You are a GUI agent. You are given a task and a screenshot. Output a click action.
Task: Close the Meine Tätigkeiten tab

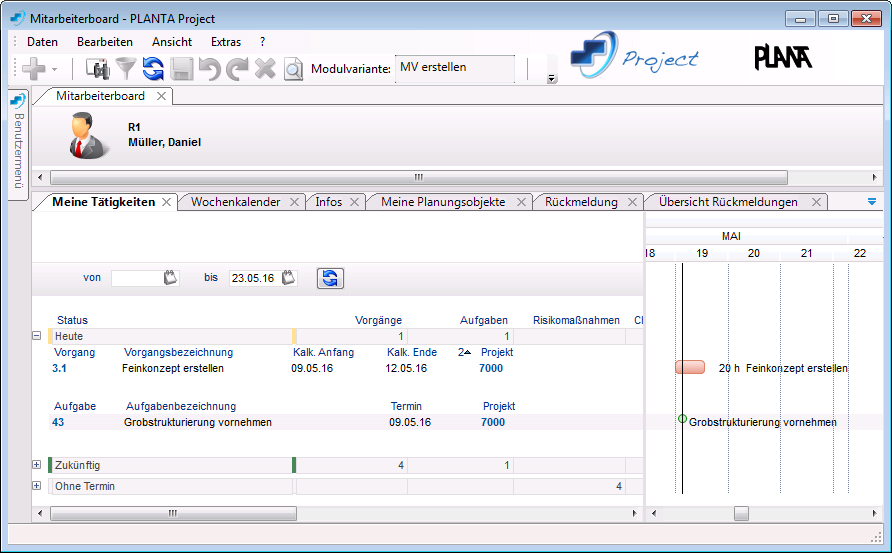[x=166, y=202]
